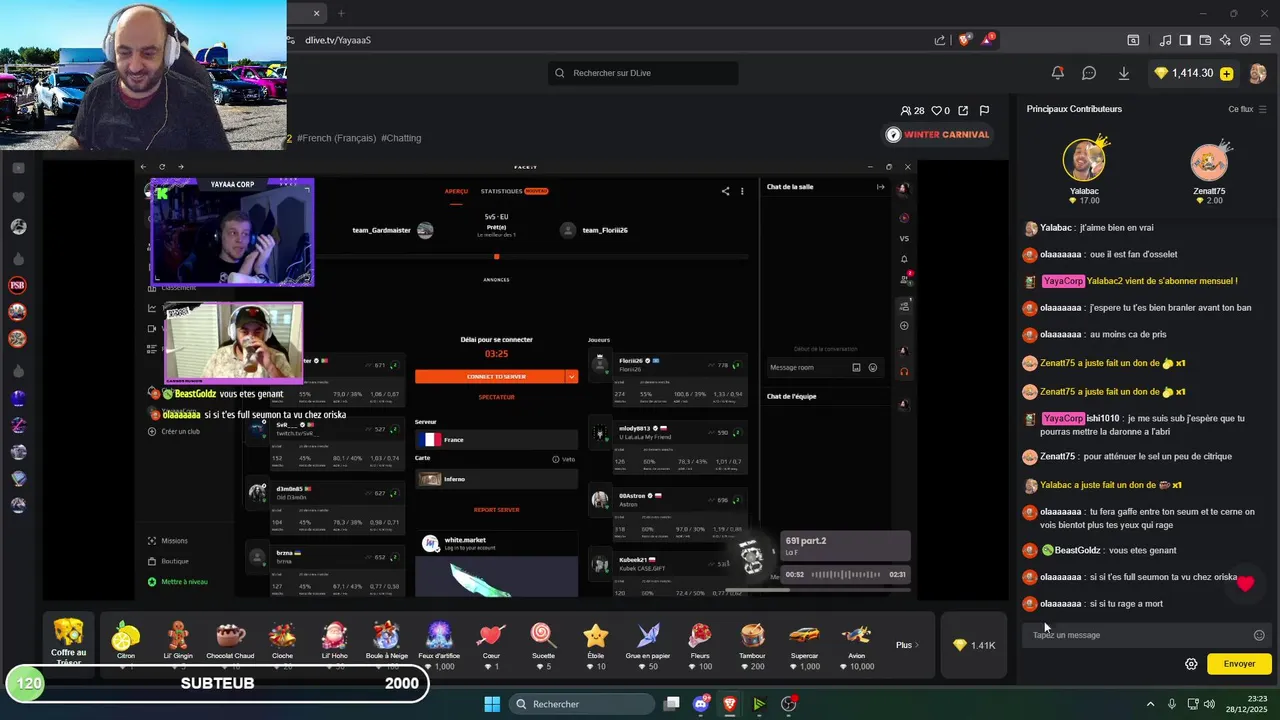Click the Brave Rewards triangle icon
The image size is (1280, 720).
(987, 40)
